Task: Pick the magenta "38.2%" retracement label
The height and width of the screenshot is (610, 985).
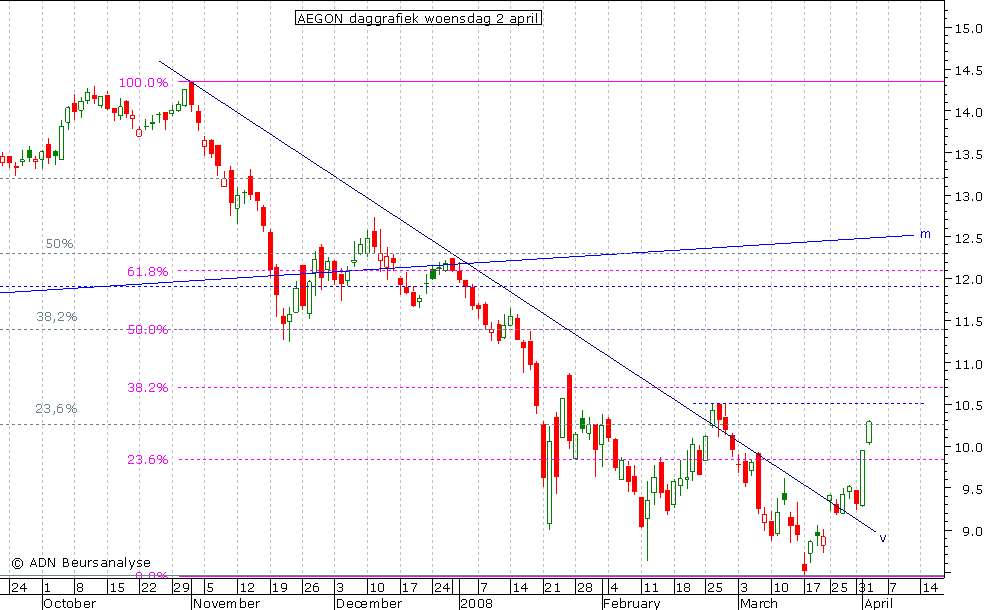Action: tap(148, 388)
